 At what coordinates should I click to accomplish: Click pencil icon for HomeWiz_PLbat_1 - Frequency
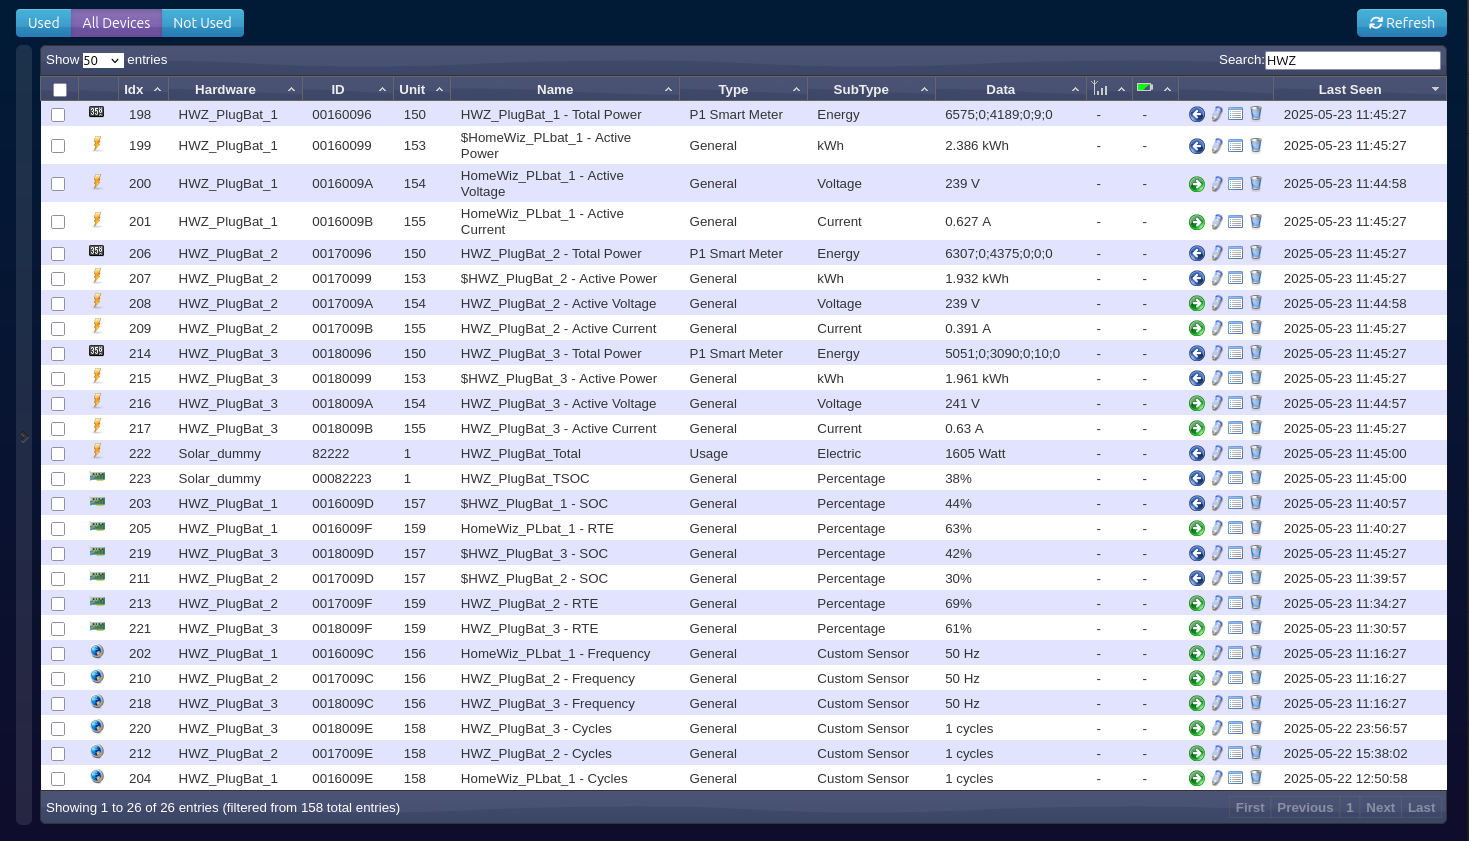(1217, 654)
